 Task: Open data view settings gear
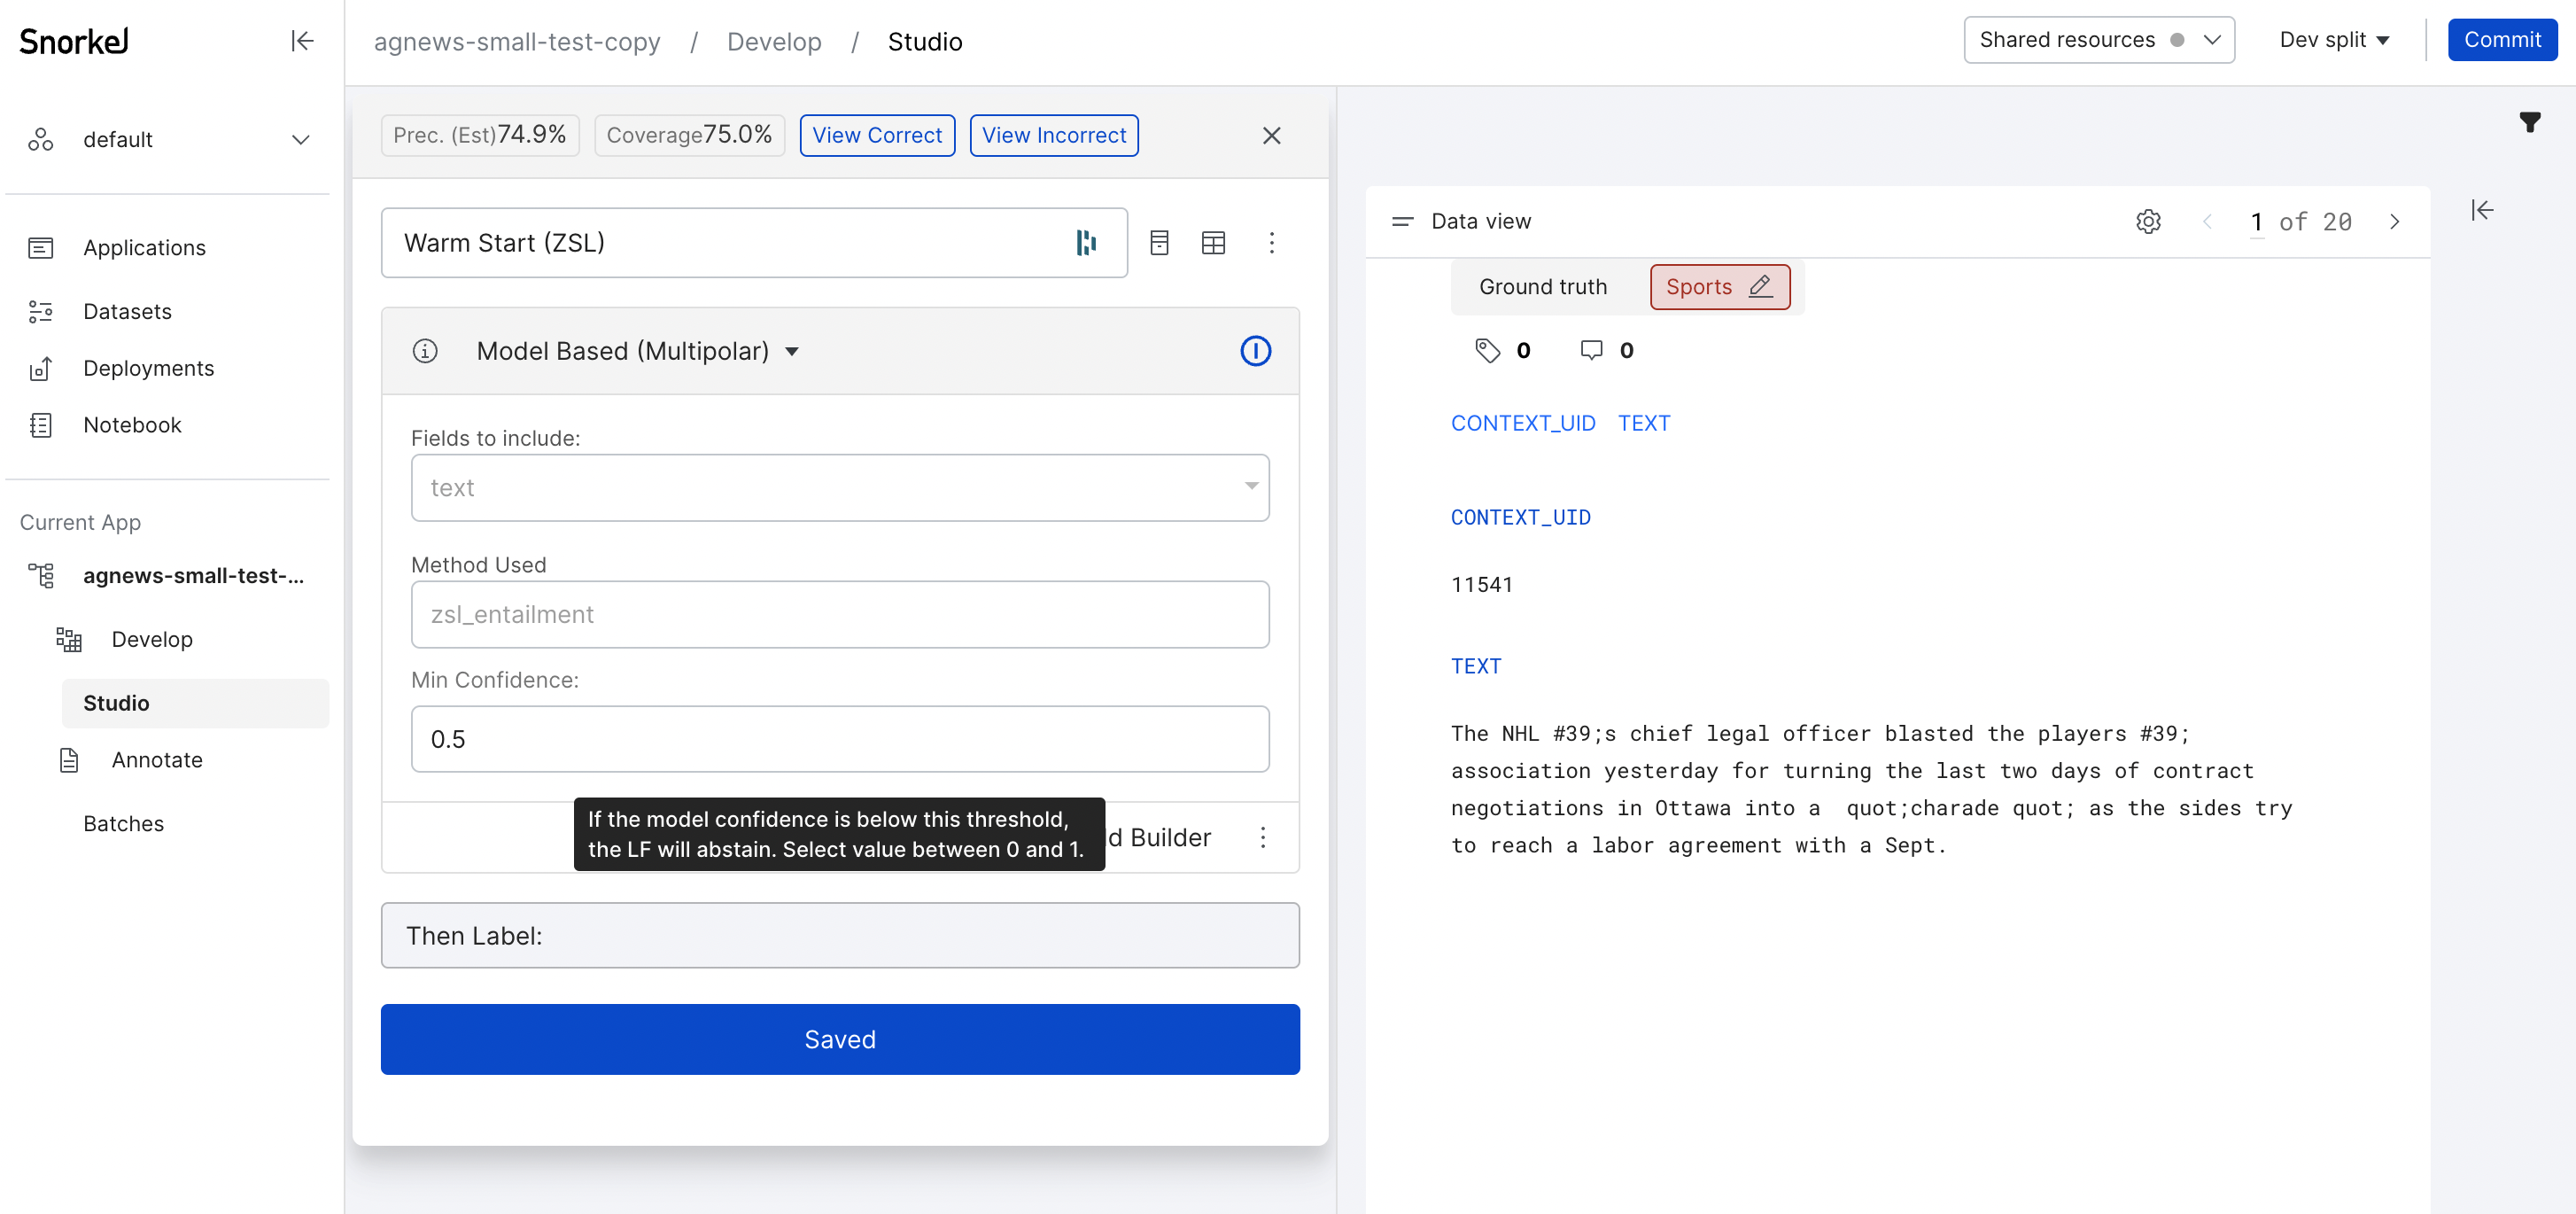coord(2148,221)
